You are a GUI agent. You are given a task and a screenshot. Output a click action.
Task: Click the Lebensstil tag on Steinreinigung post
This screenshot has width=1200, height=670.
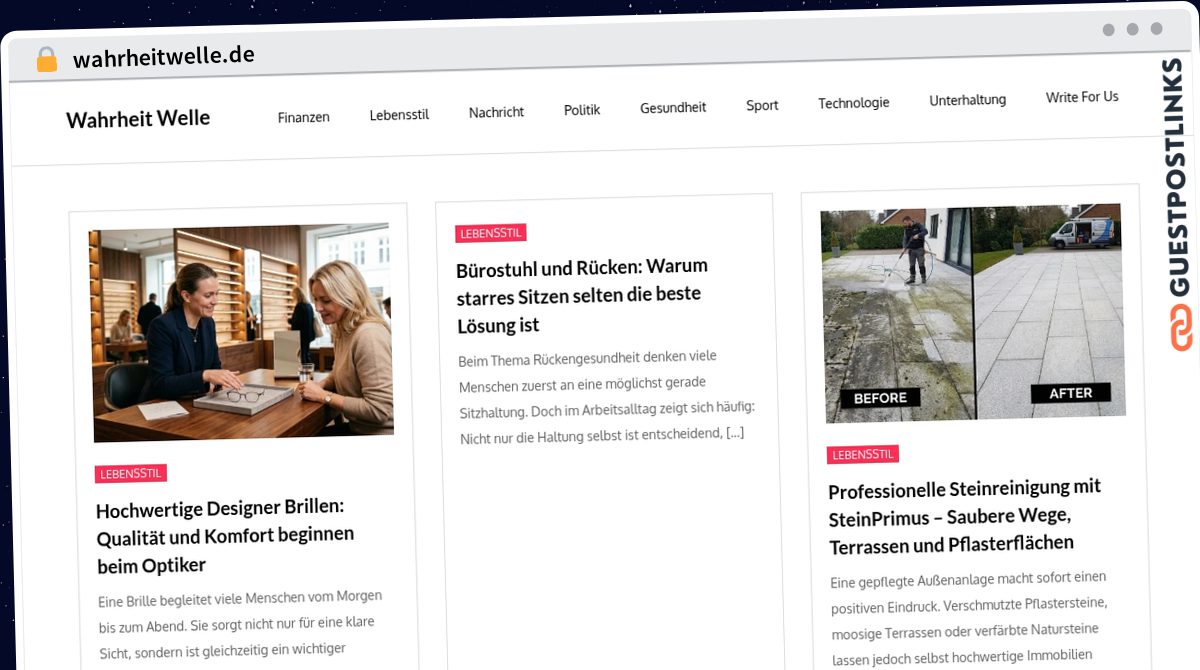[x=863, y=454]
